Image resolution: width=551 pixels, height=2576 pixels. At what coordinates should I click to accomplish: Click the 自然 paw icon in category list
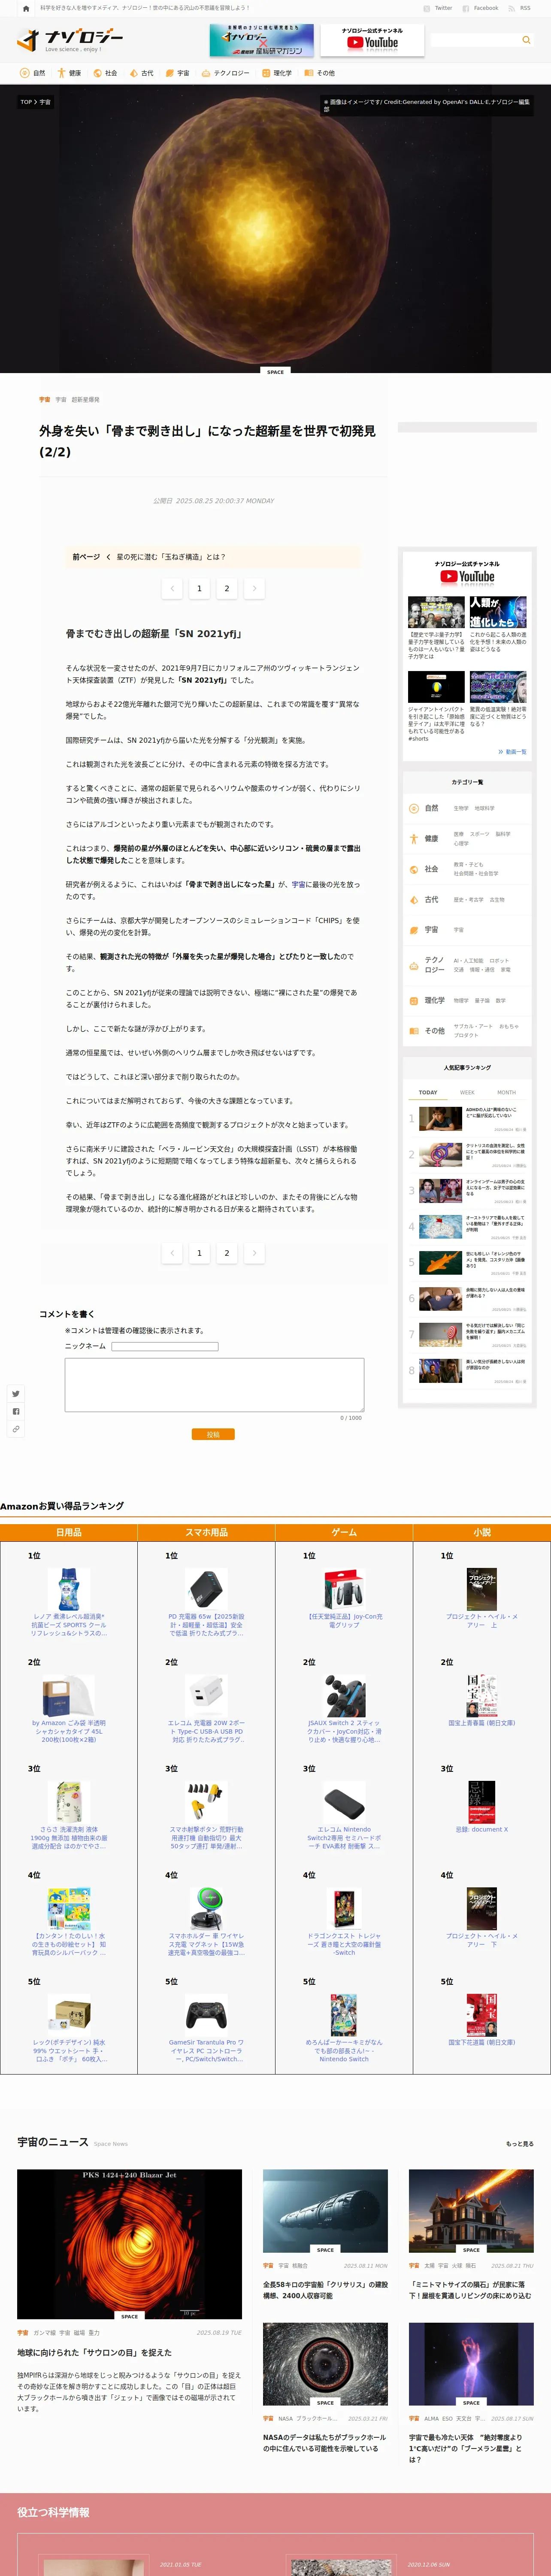pyautogui.click(x=414, y=808)
